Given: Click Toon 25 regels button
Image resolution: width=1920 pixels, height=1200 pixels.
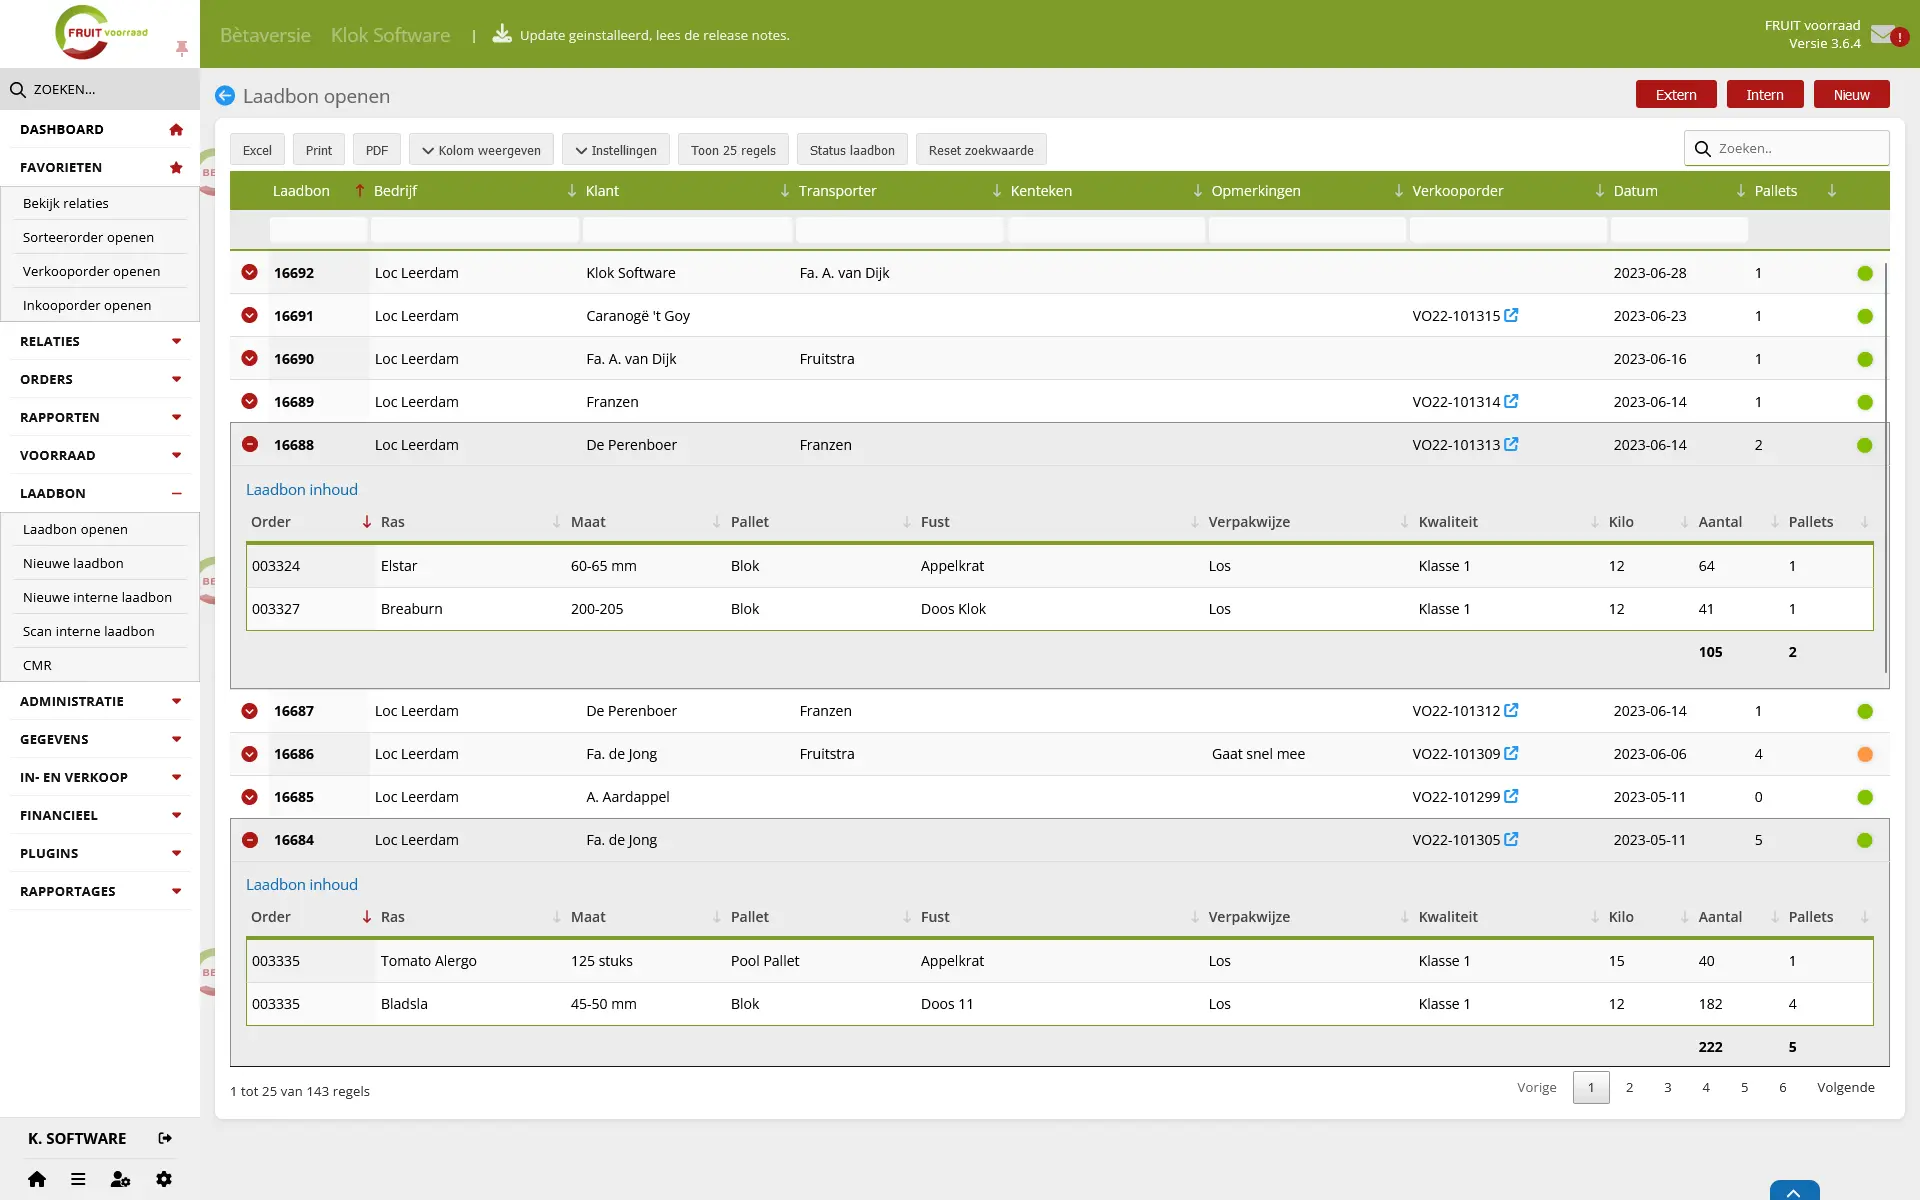Looking at the screenshot, I should coord(733,150).
